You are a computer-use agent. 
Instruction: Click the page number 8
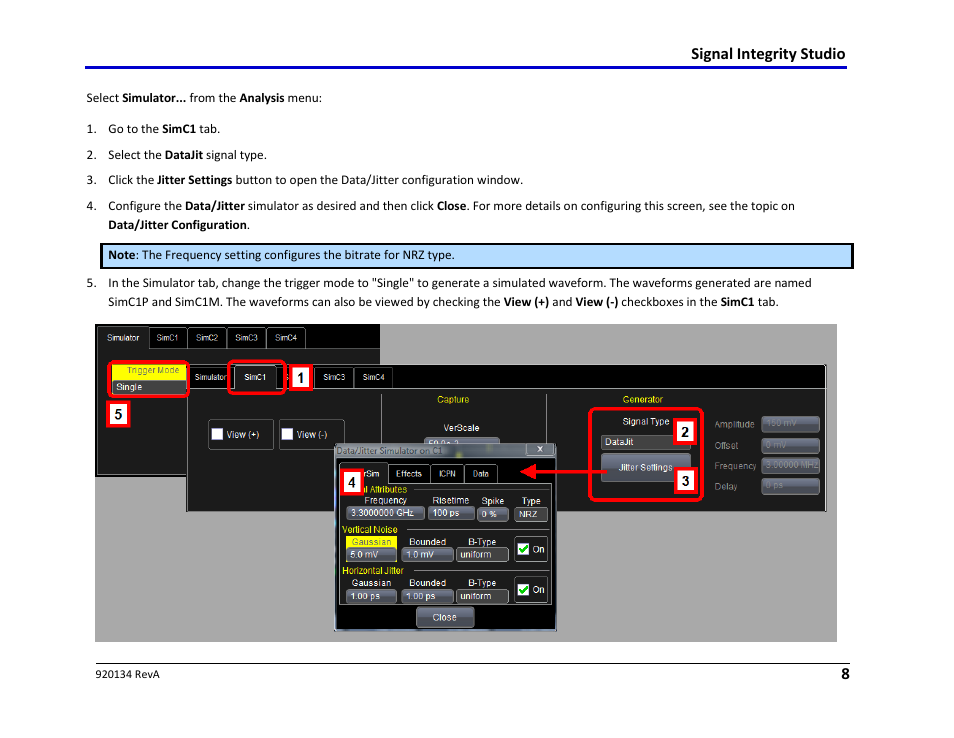845,674
